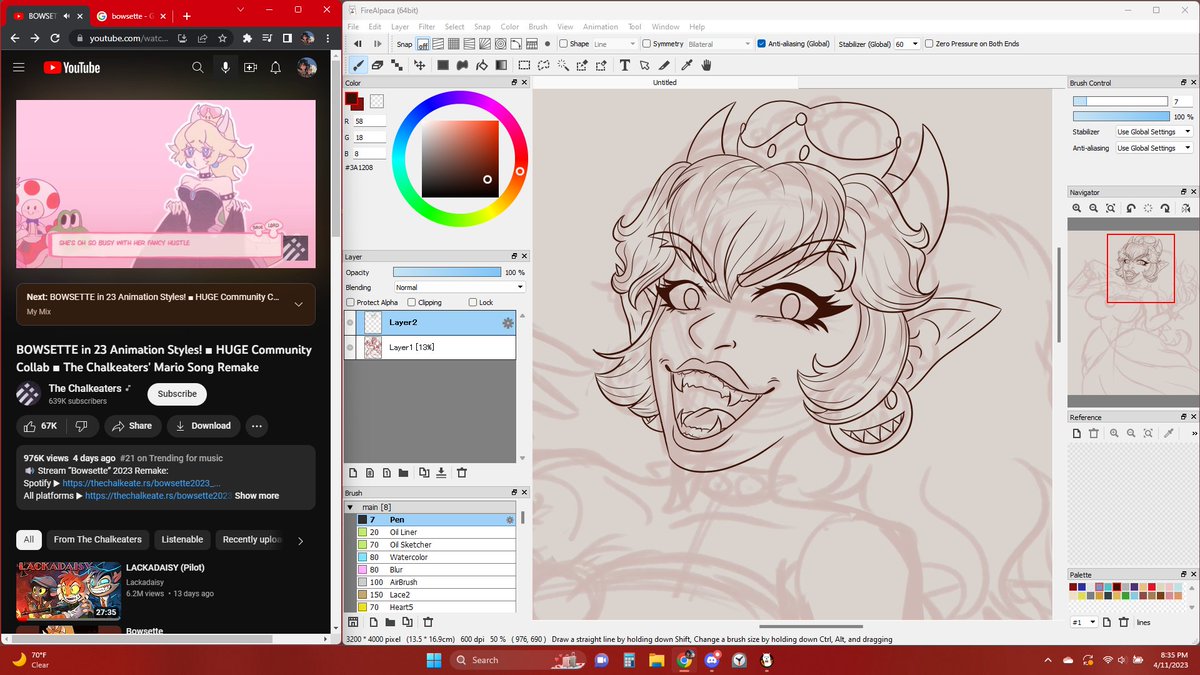Open the Stabilizer (Global) value dropdown

(907, 44)
